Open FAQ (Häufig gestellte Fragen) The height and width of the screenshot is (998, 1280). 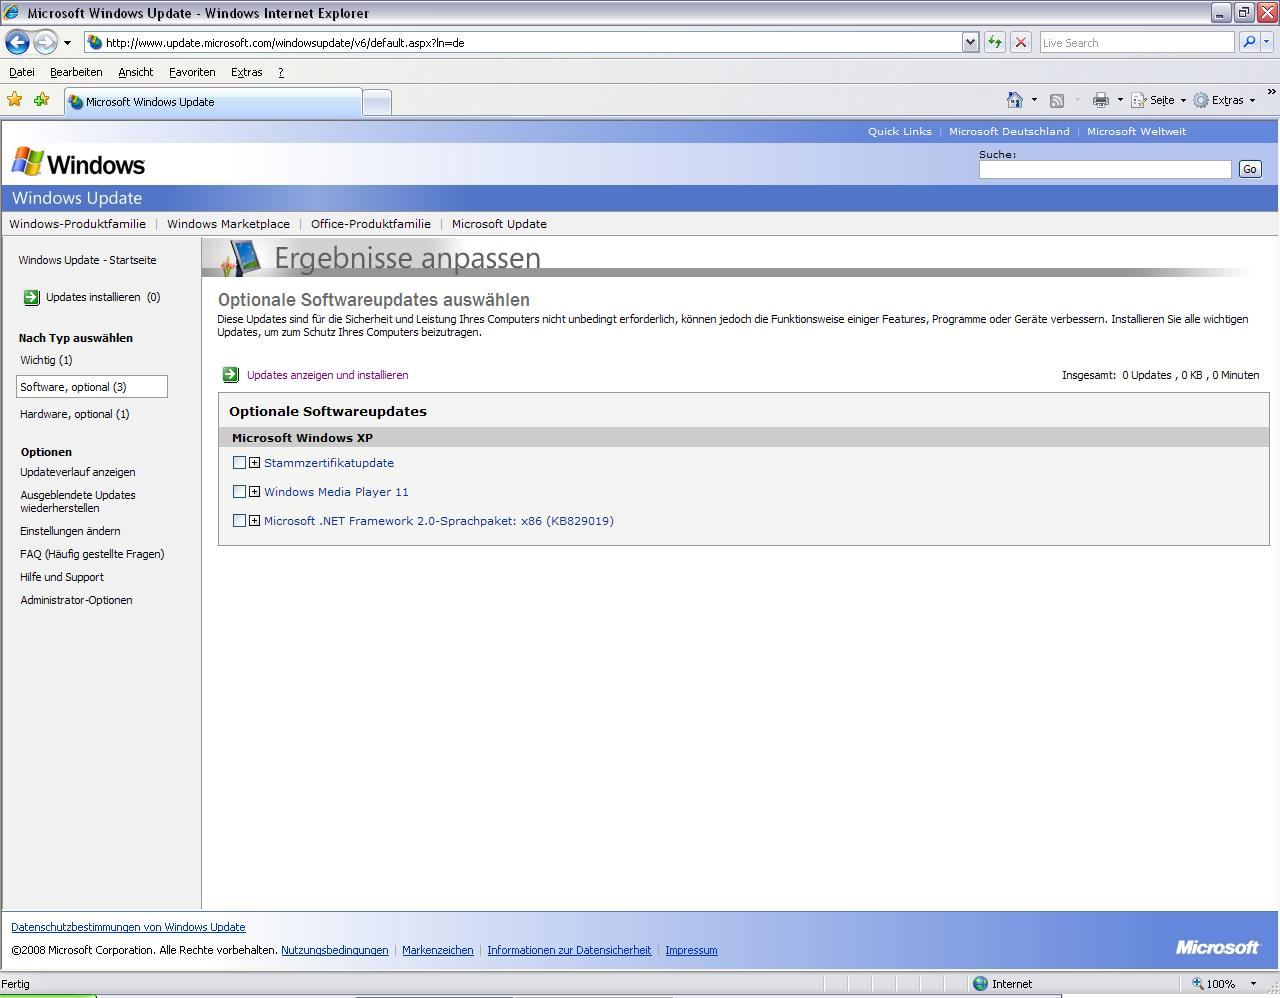coord(92,554)
